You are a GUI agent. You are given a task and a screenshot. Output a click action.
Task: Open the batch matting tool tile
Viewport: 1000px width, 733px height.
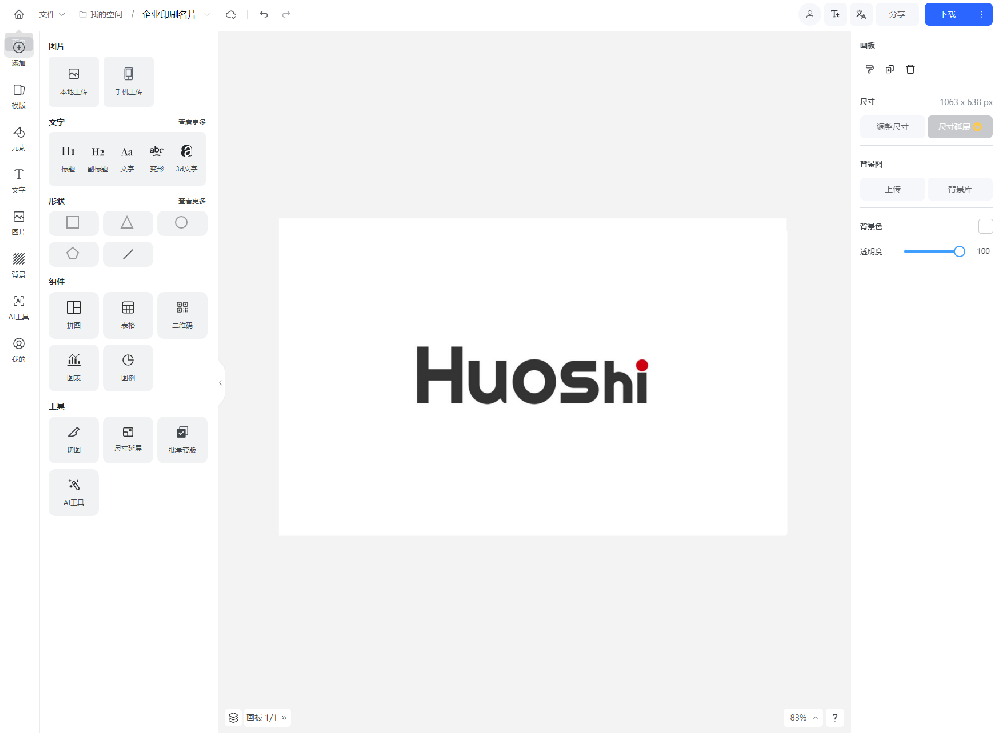tap(182, 440)
